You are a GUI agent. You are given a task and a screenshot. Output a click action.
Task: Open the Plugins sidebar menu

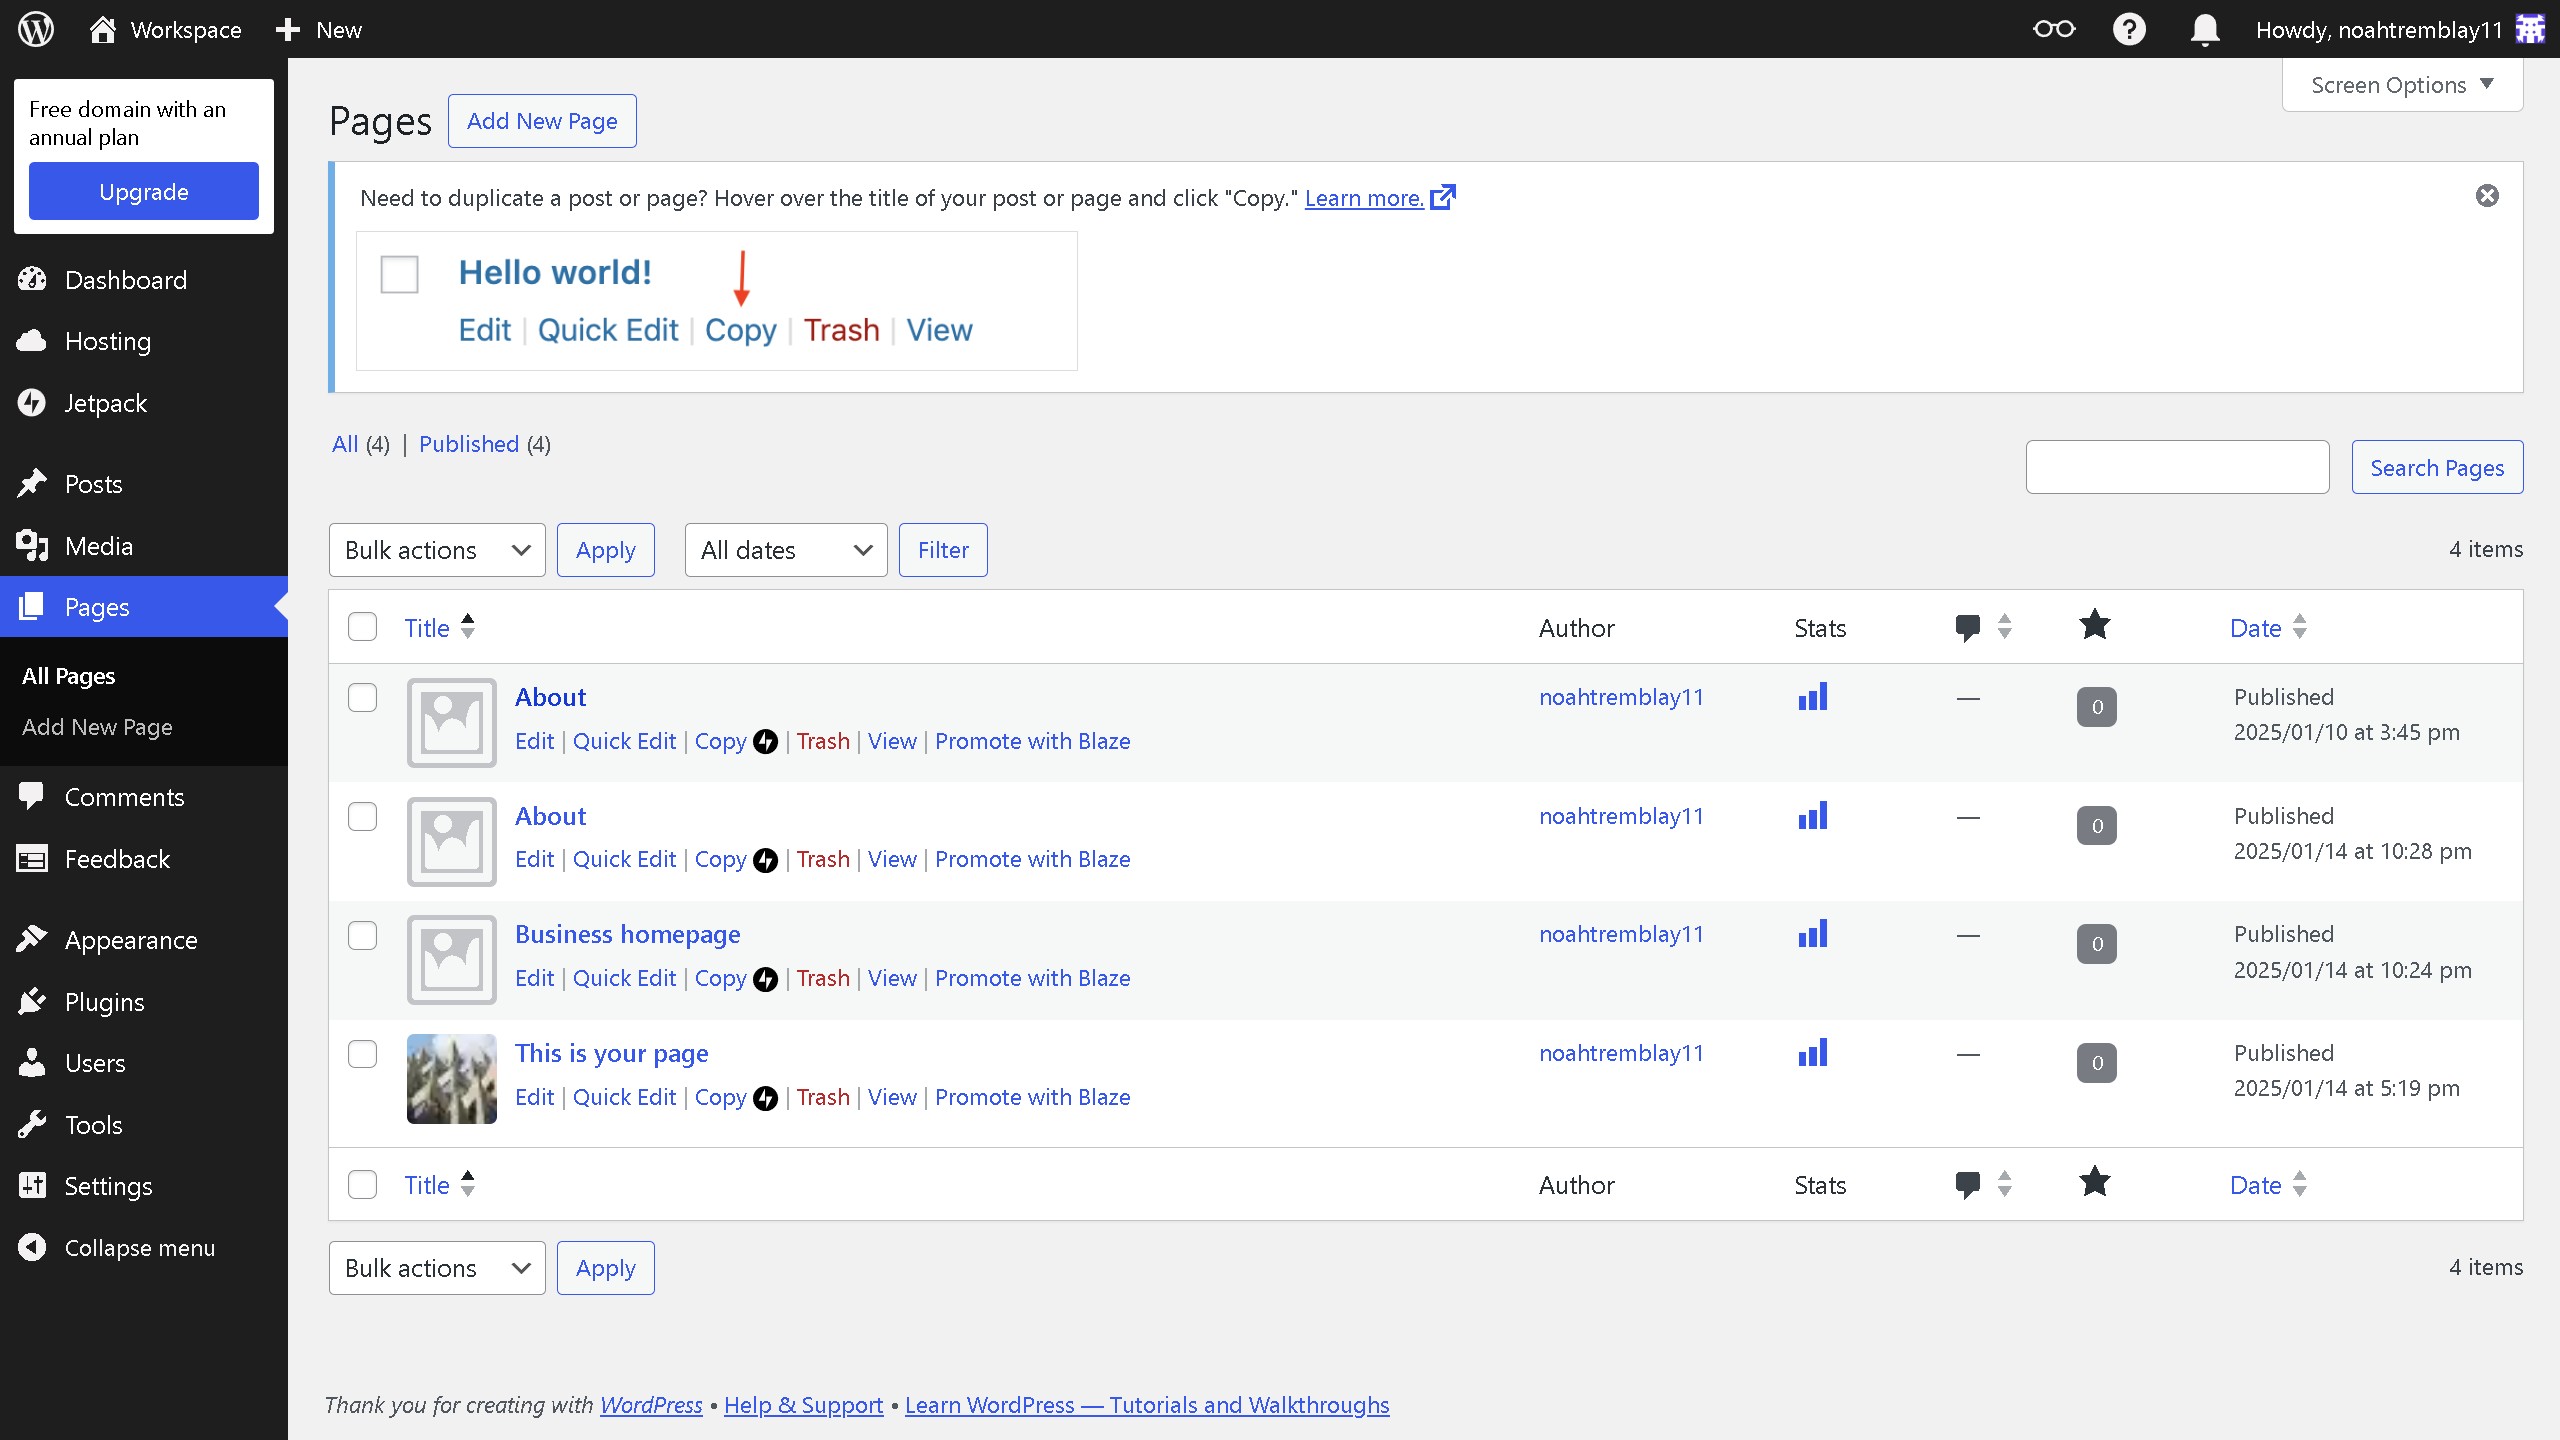click(x=104, y=1002)
